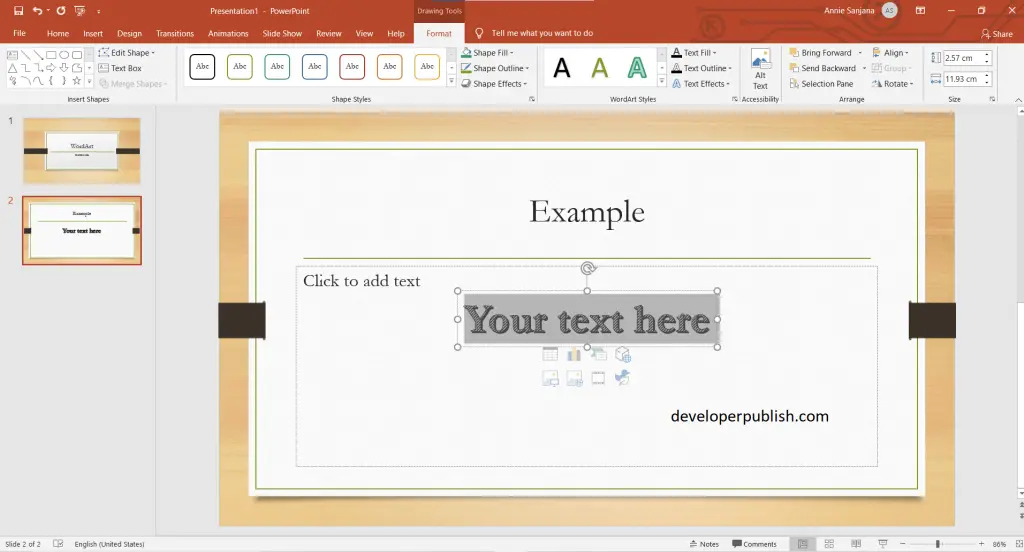Open the Transitions tab
The image size is (1024, 552).
[x=175, y=33]
